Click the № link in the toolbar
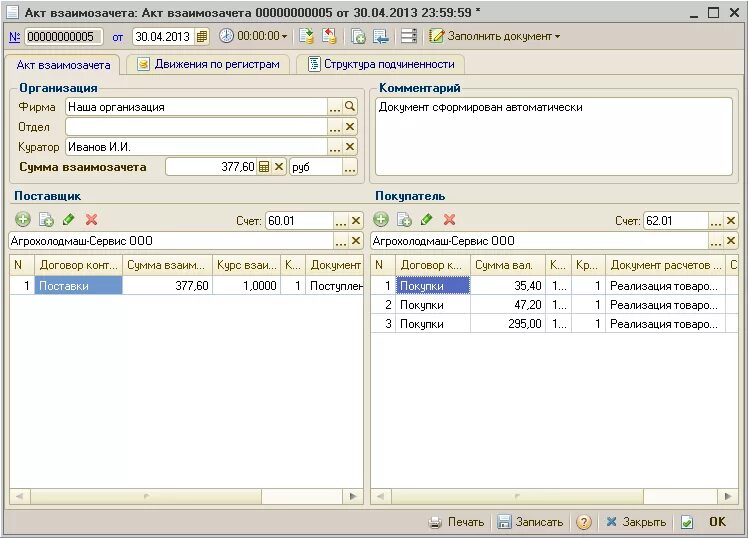This screenshot has height=538, width=748. point(14,37)
